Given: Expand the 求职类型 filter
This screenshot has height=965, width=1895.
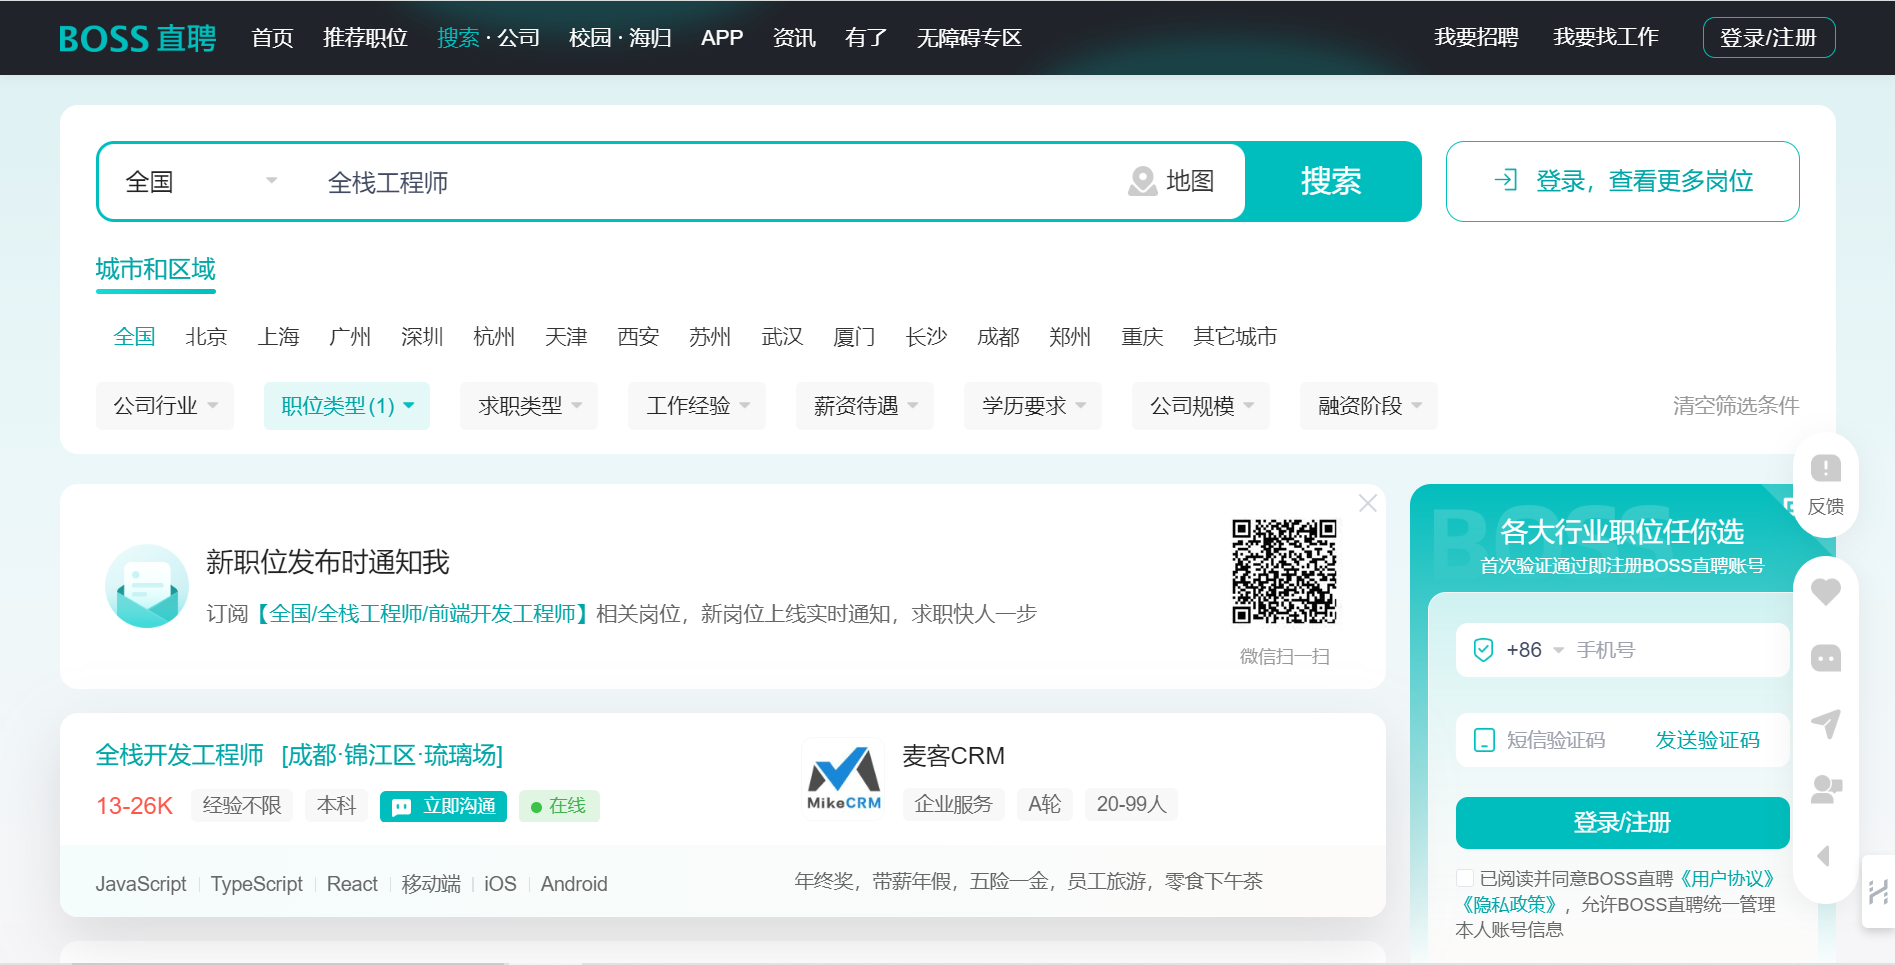Looking at the screenshot, I should point(529,406).
